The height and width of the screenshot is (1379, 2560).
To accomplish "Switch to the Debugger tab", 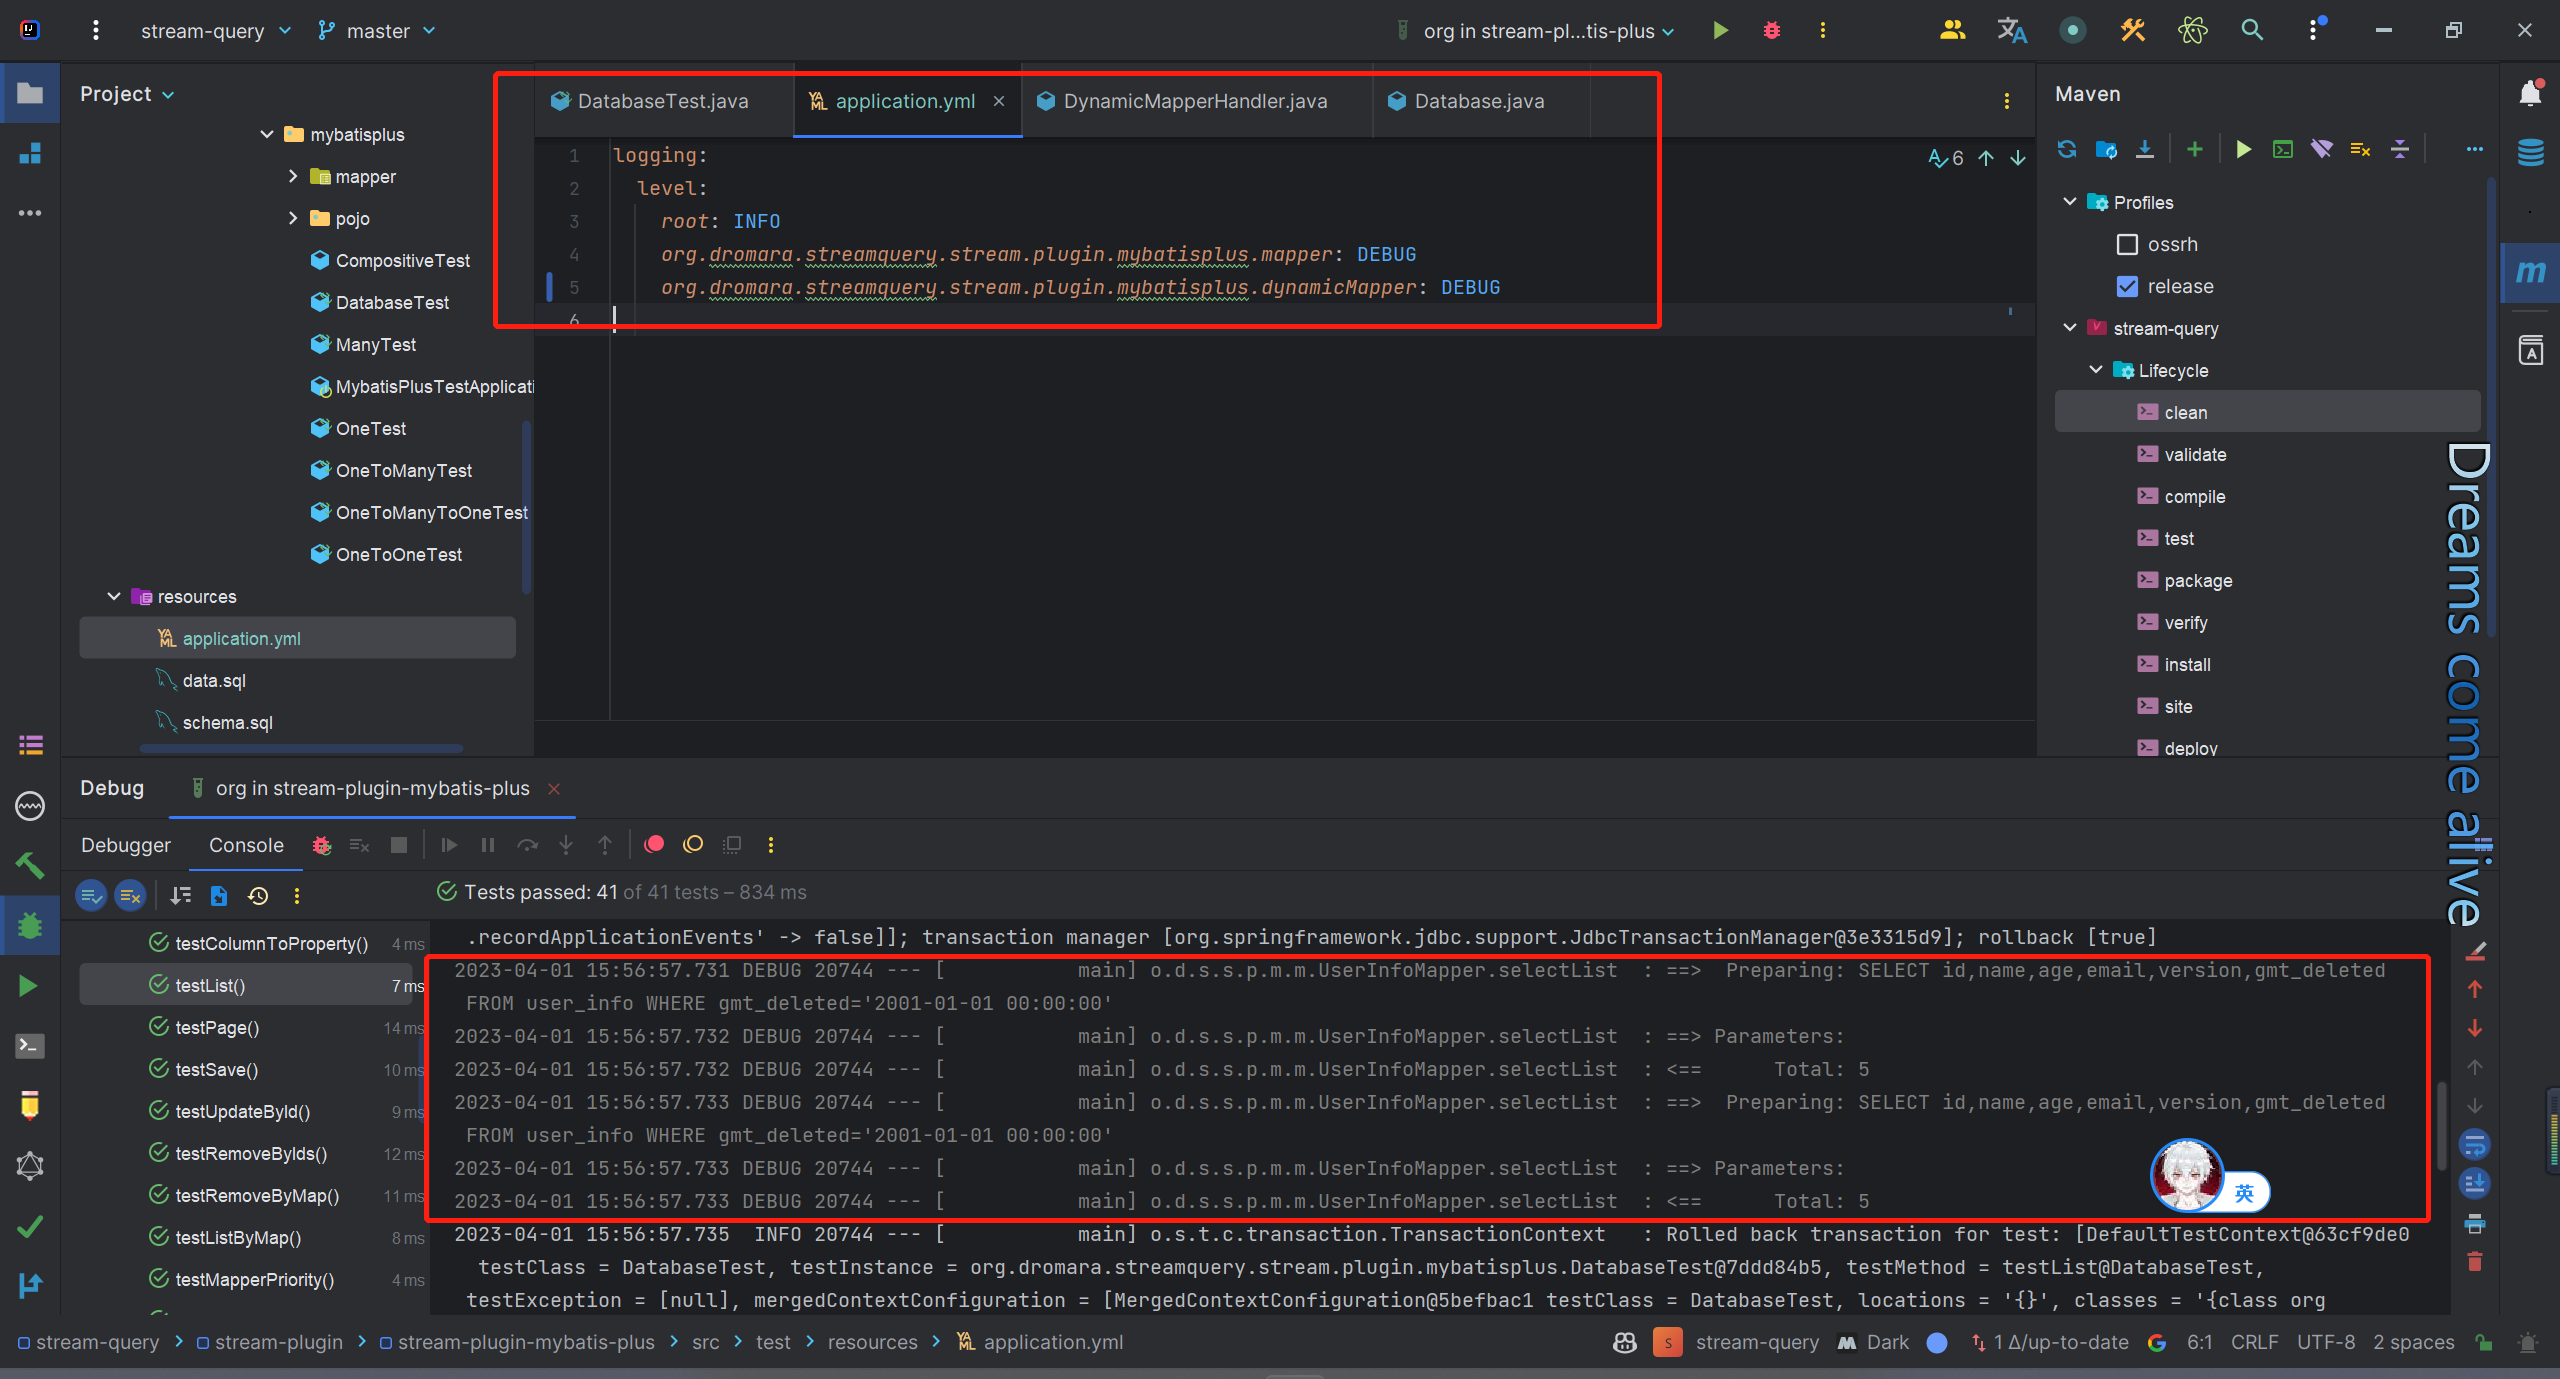I will (x=126, y=845).
